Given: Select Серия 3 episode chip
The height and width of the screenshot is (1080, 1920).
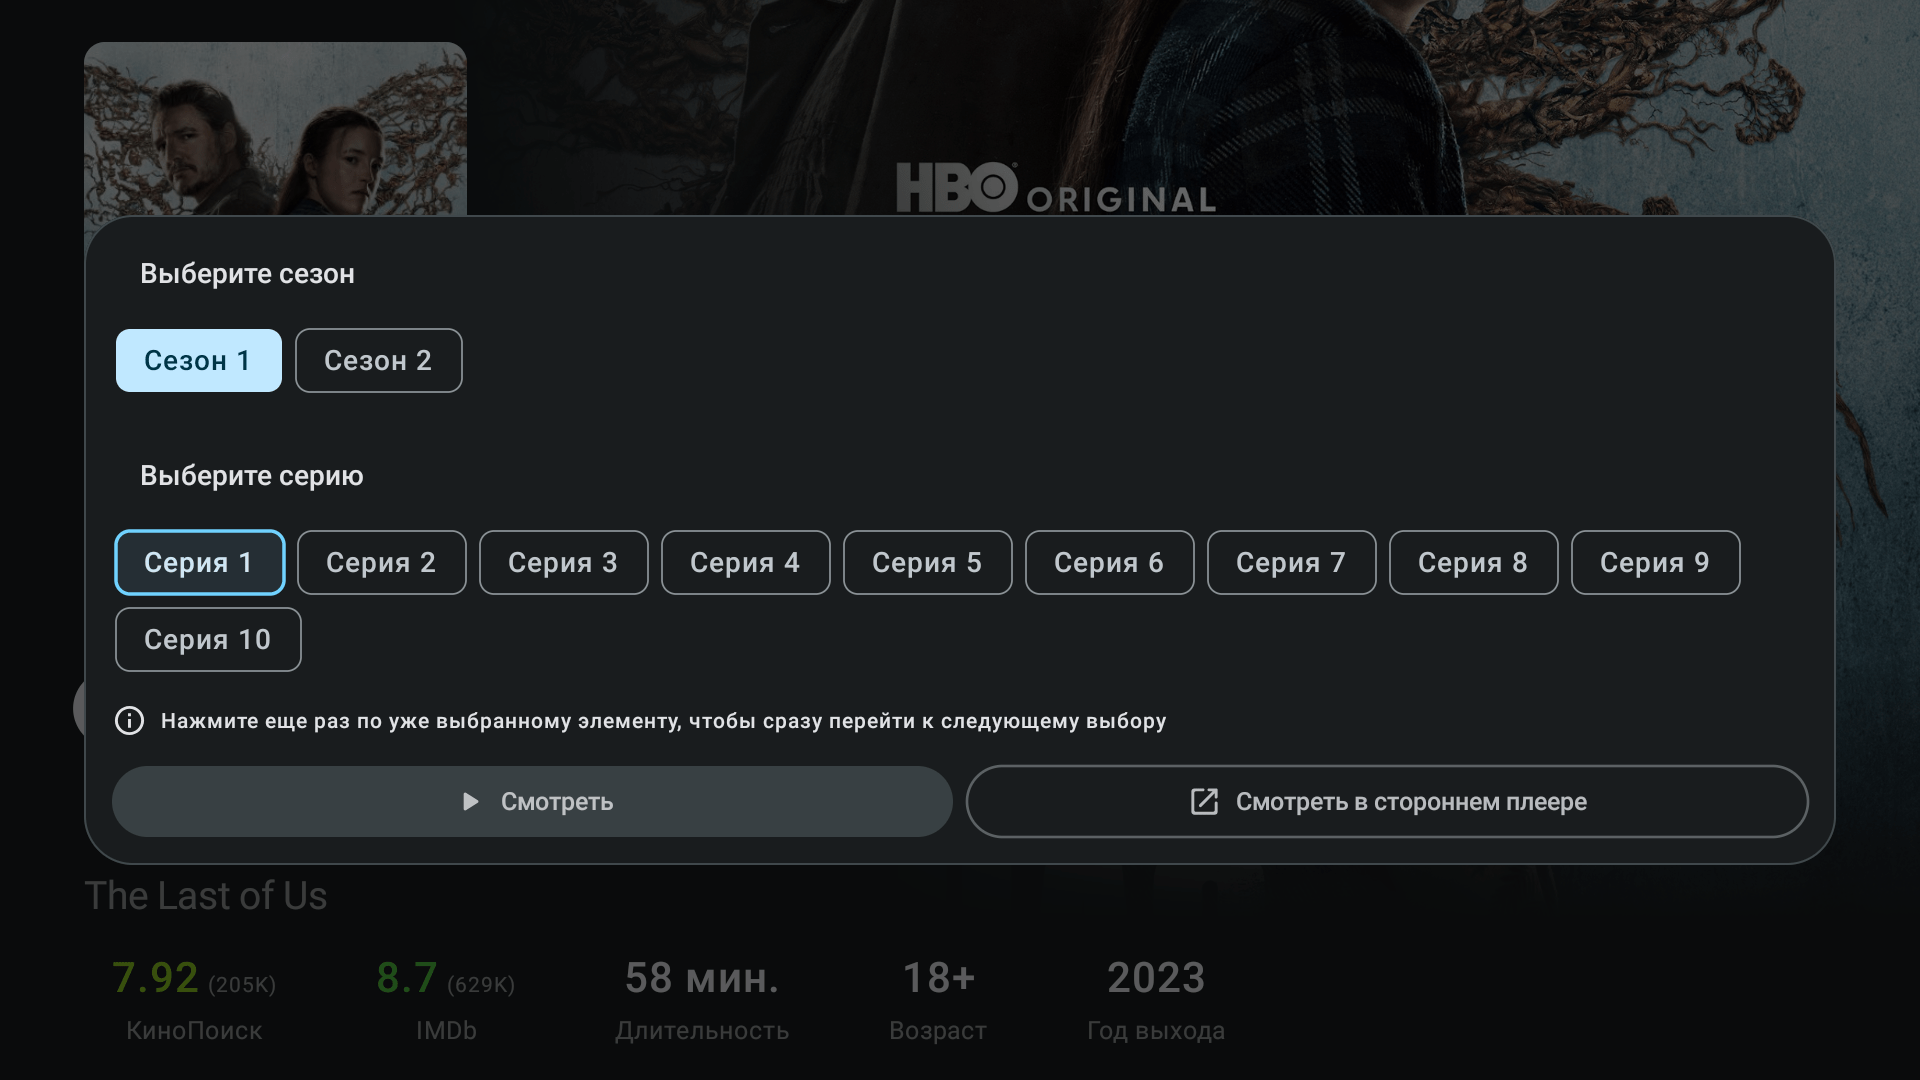Looking at the screenshot, I should (x=563, y=562).
